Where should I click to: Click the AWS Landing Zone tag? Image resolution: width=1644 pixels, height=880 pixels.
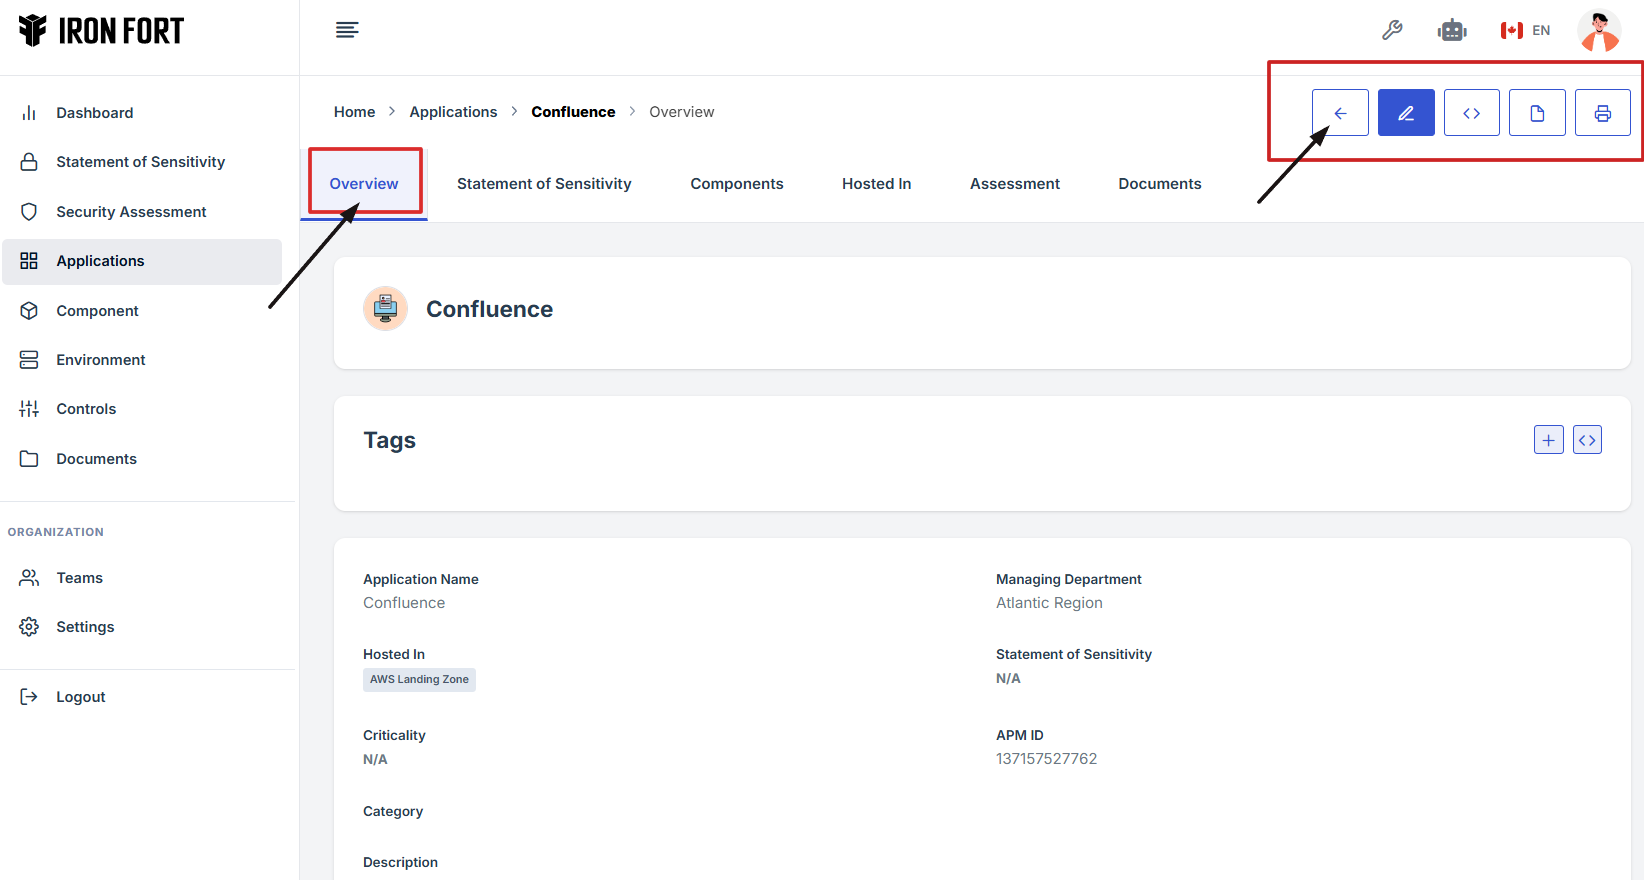[419, 680]
